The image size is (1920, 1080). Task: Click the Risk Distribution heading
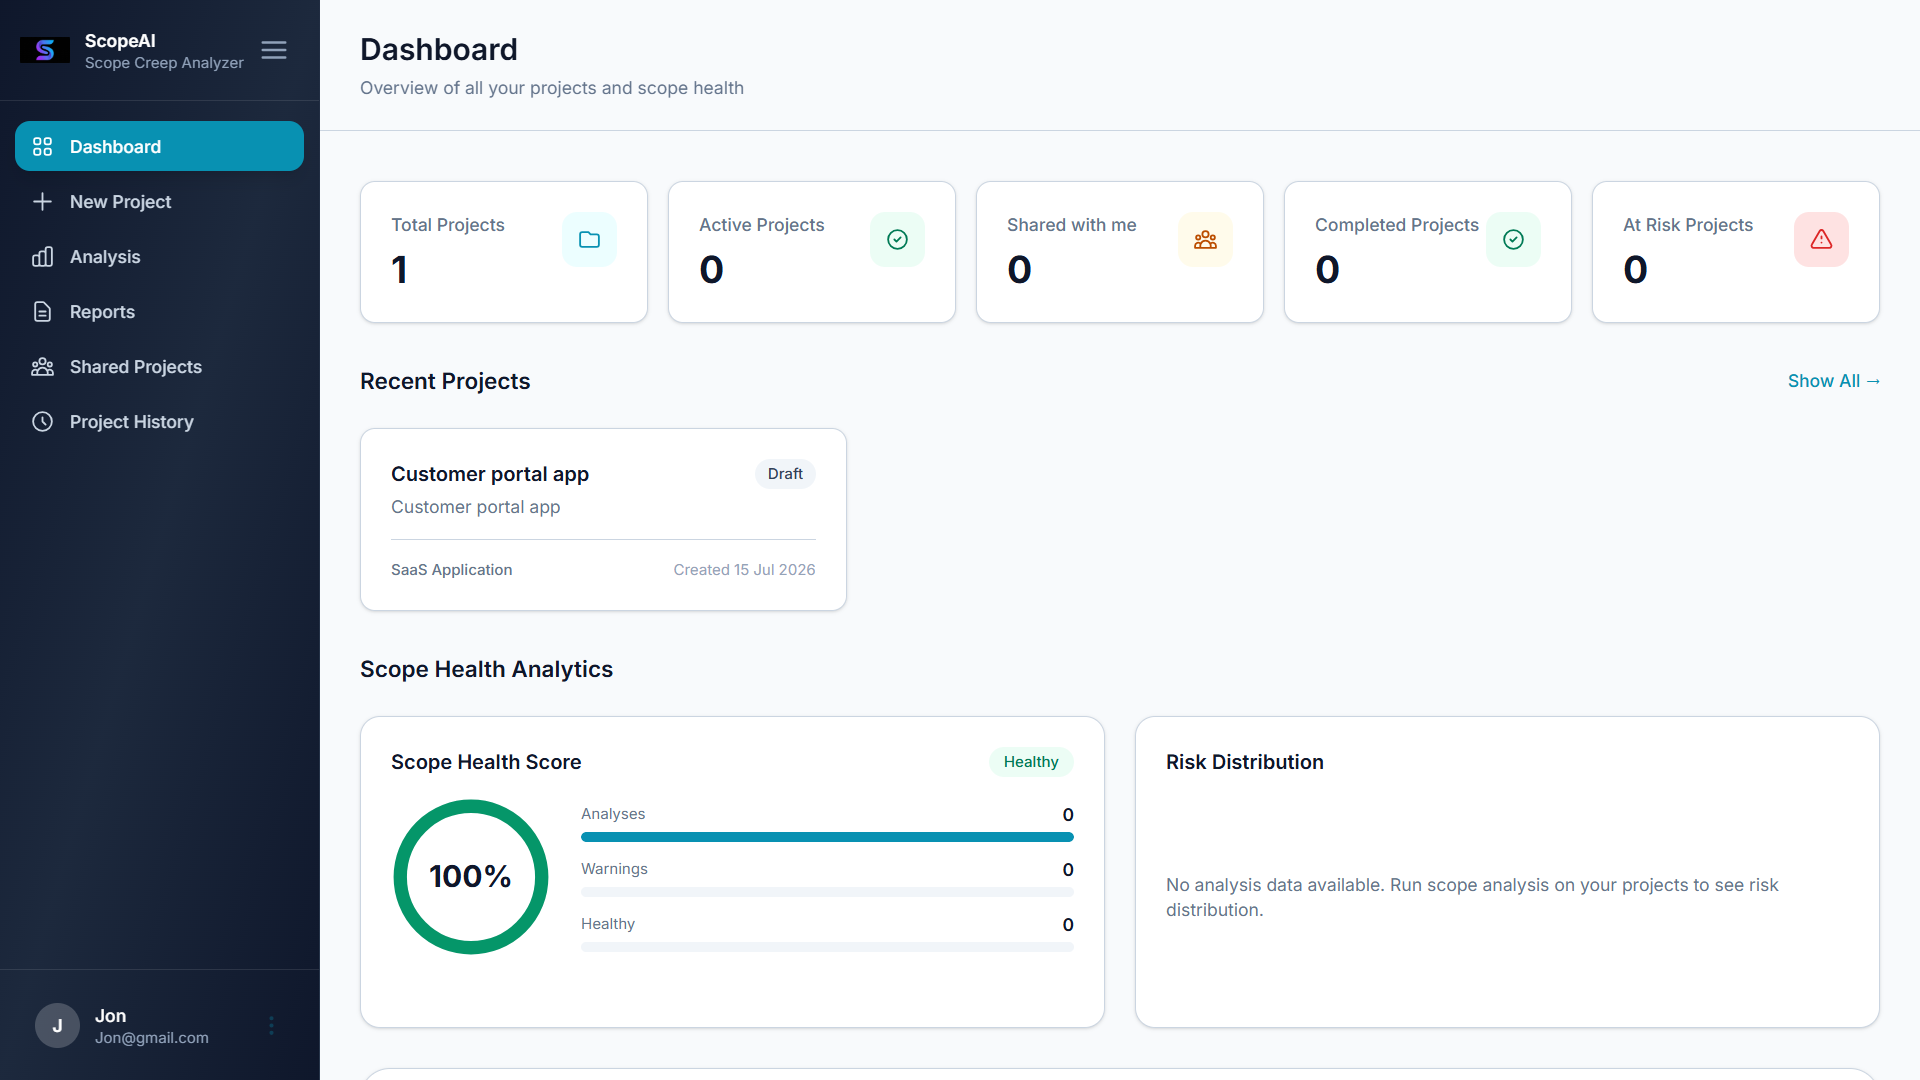pos(1244,762)
